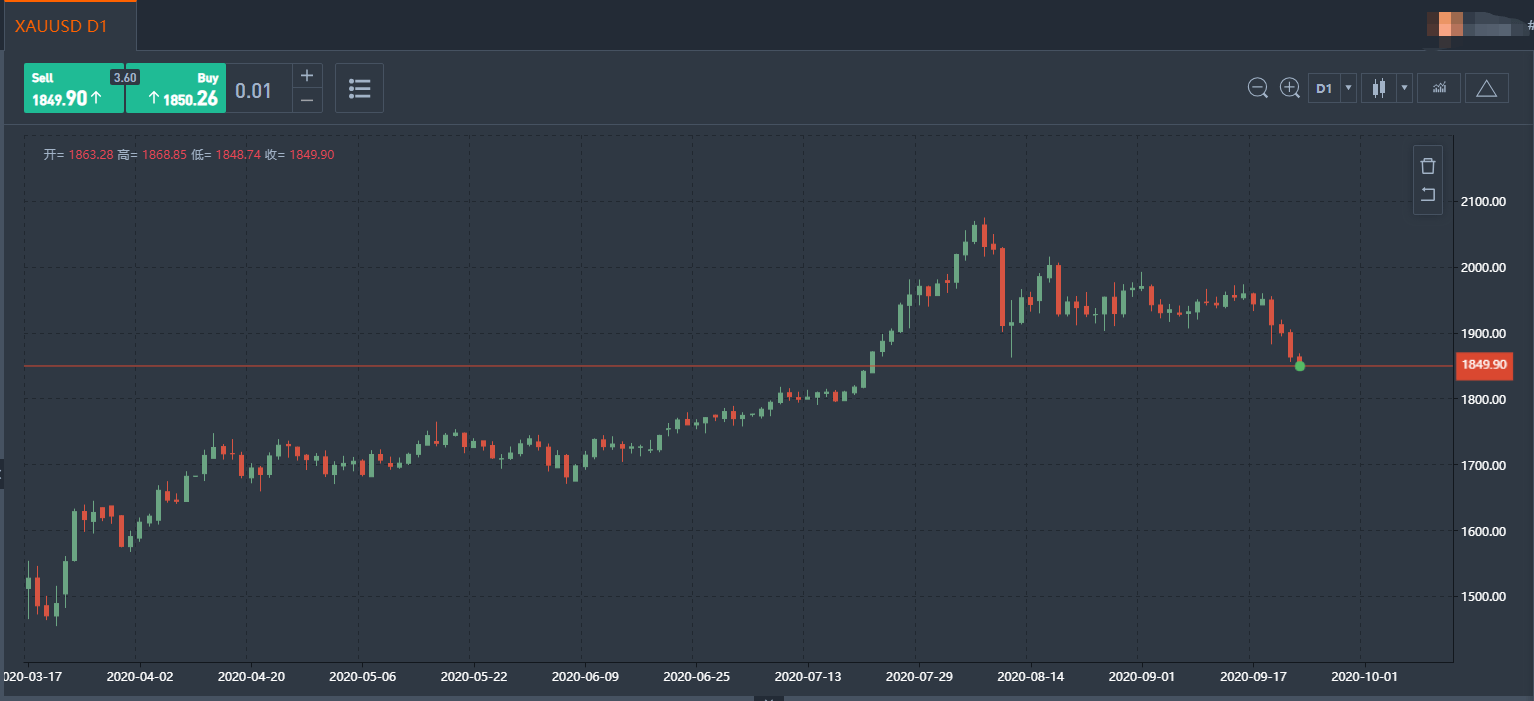
Task: Click the D1 timeframe selector
Action: pos(1324,88)
